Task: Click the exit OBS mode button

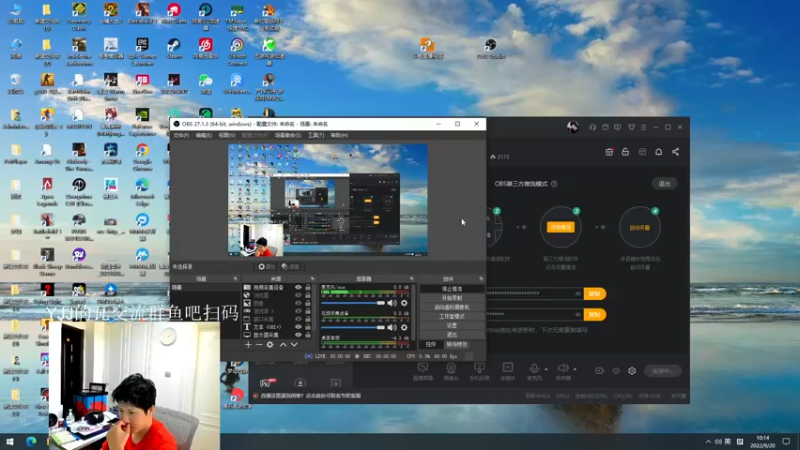Action: (x=664, y=184)
